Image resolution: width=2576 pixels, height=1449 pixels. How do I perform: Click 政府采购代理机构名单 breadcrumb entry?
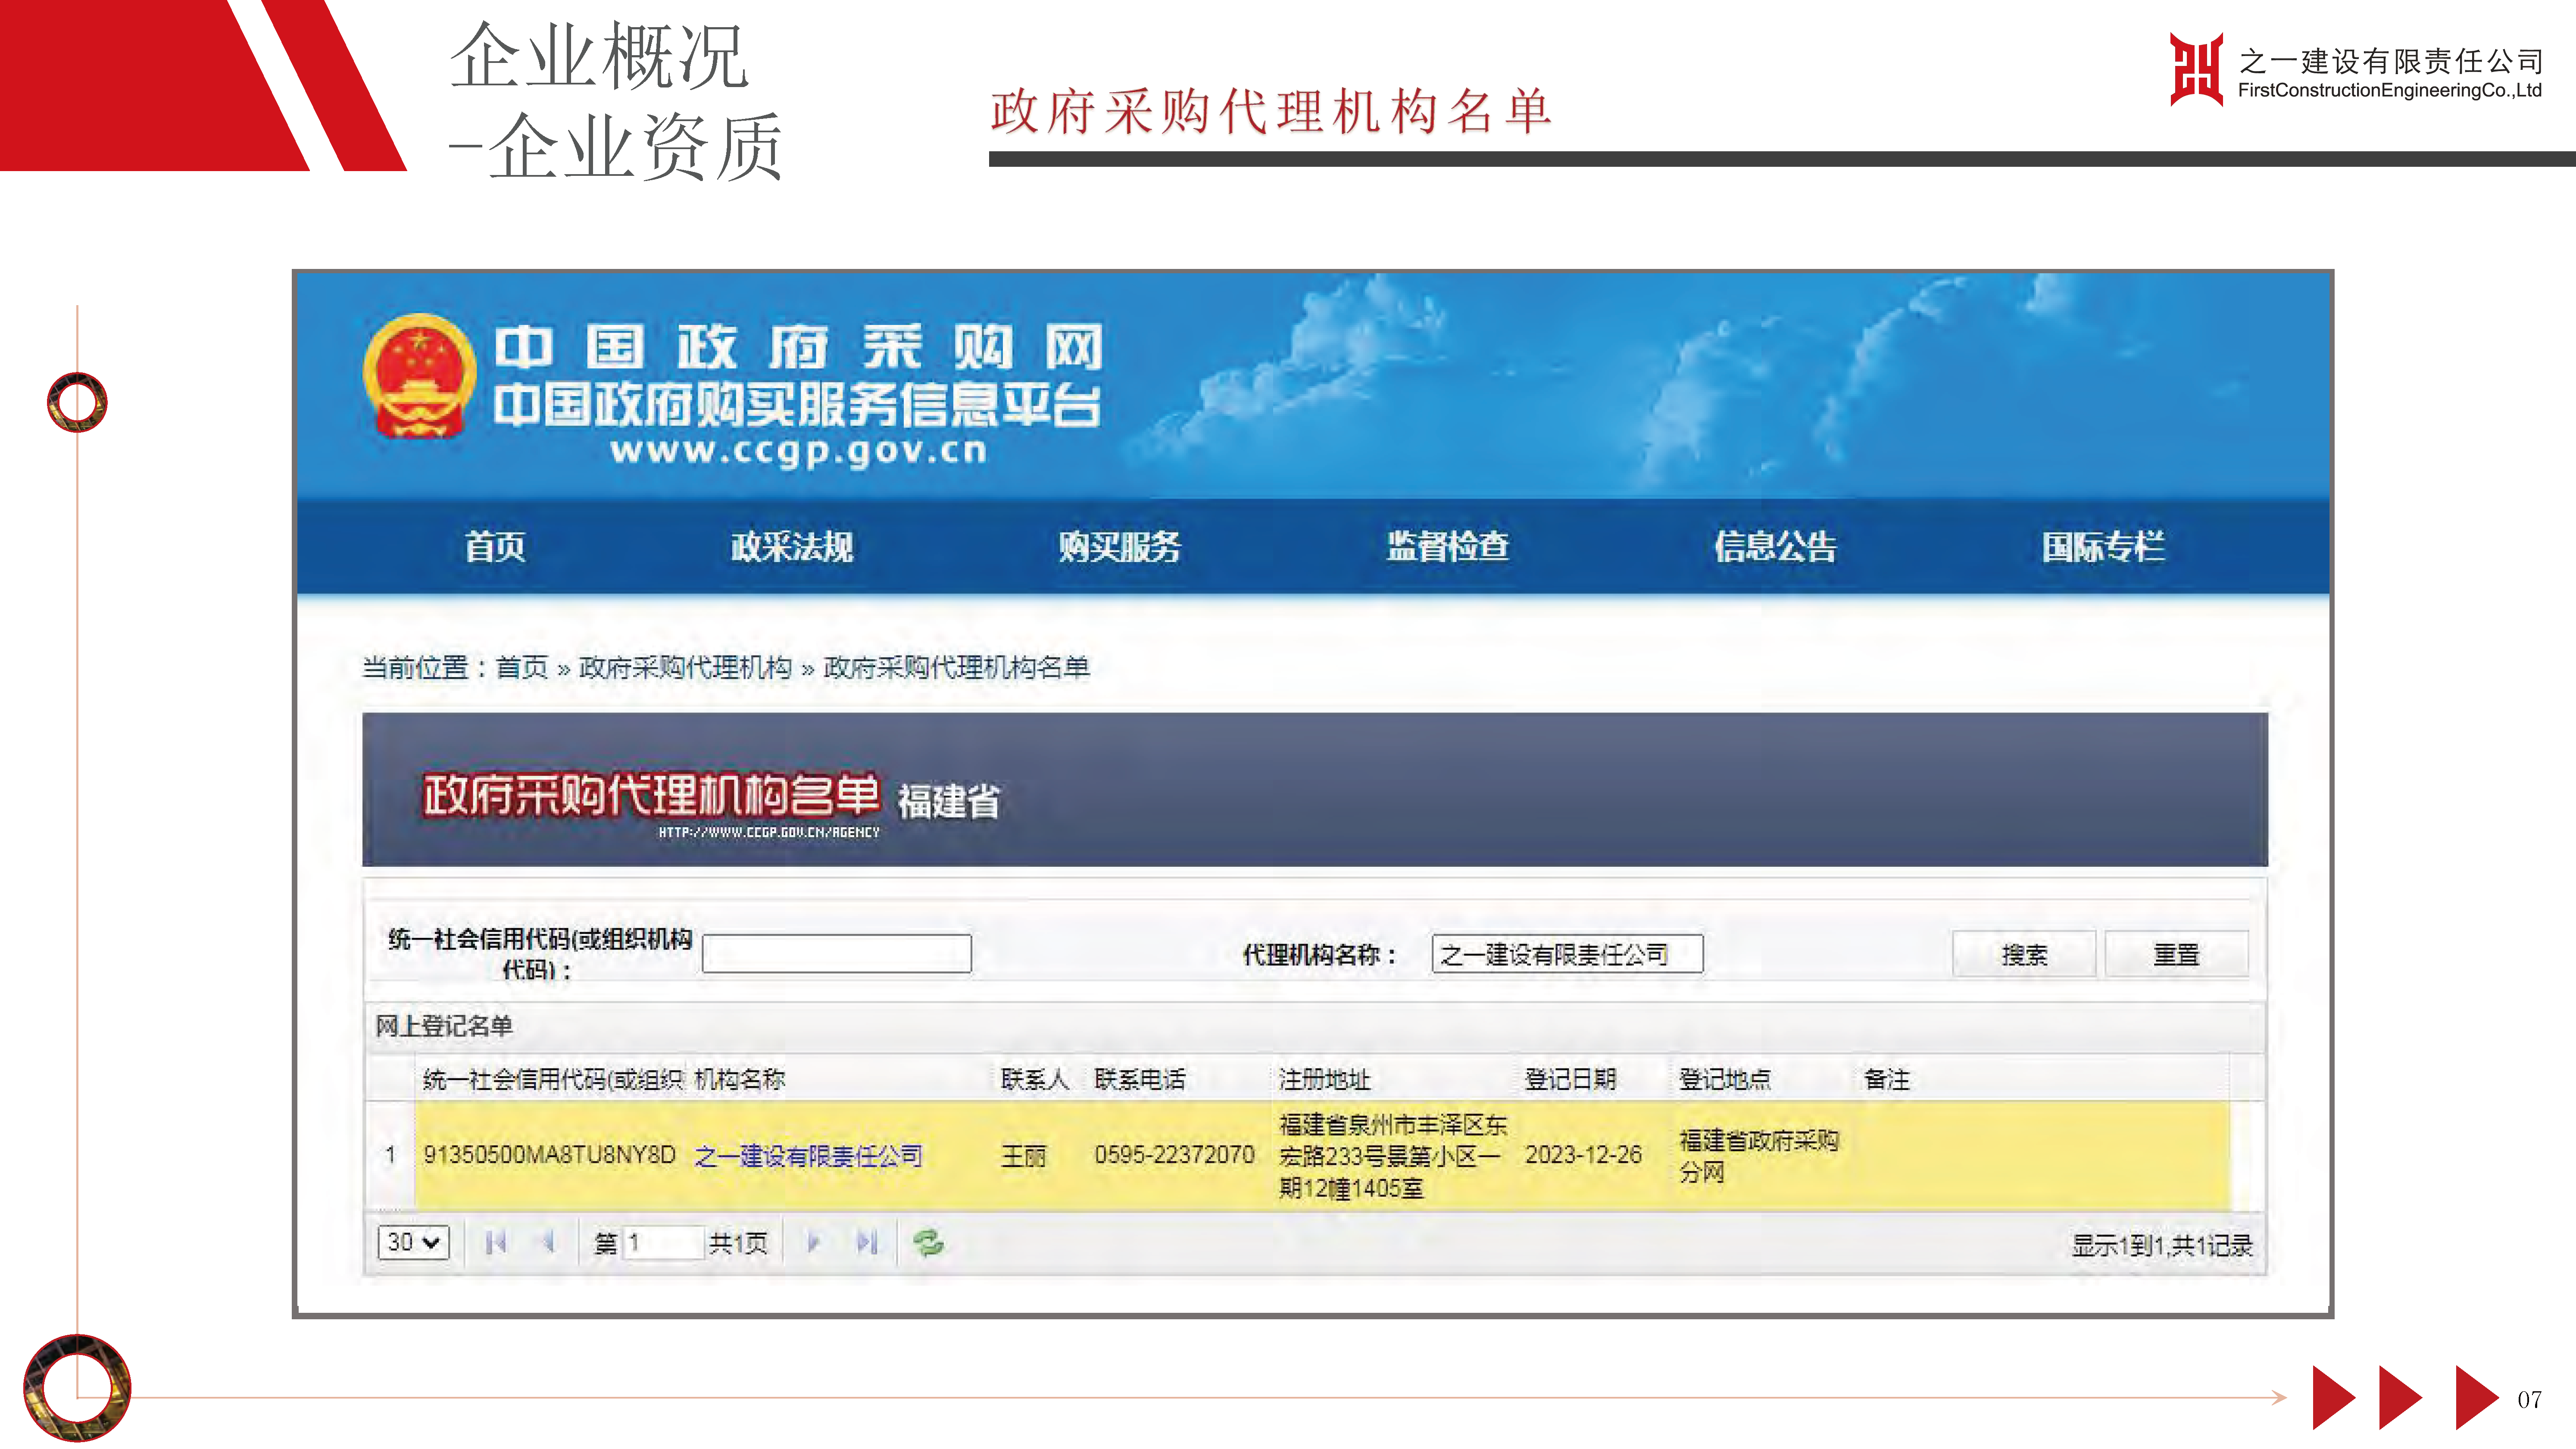tap(956, 667)
